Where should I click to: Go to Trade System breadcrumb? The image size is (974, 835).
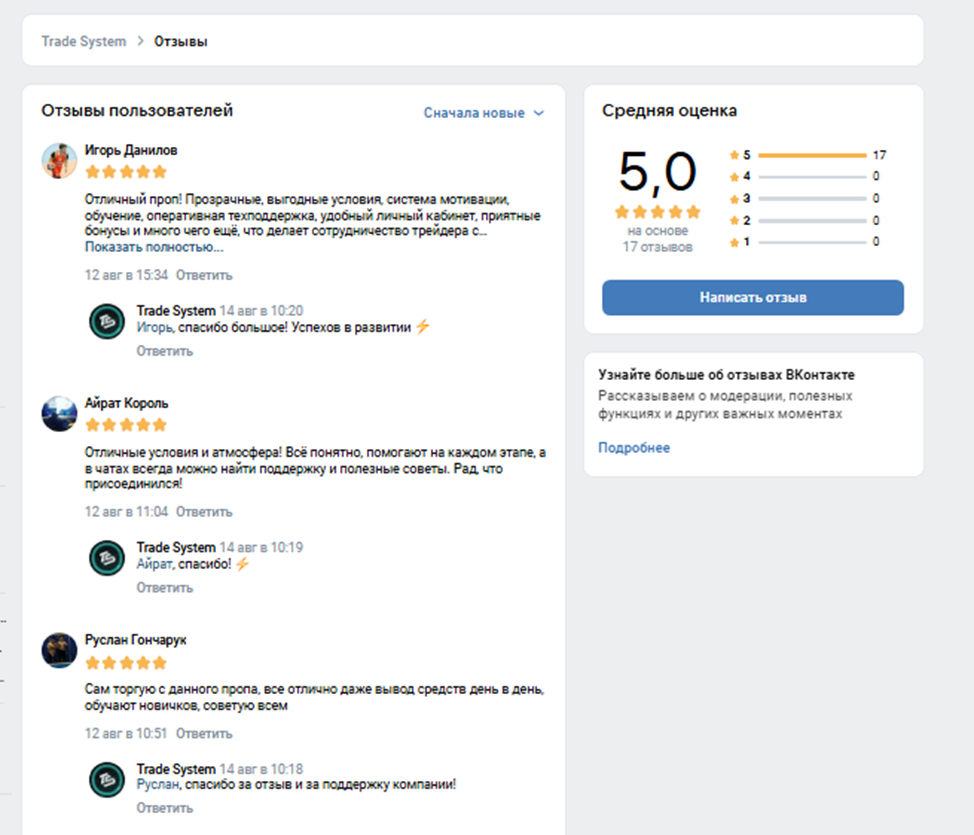click(84, 41)
